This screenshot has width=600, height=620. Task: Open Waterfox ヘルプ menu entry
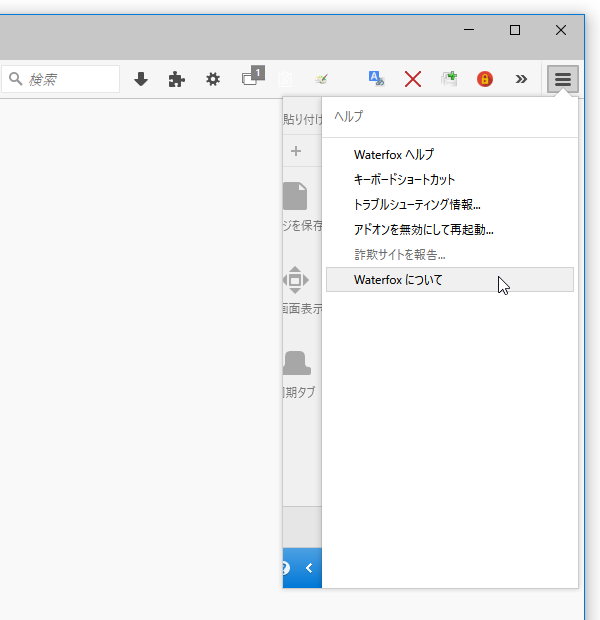click(450, 155)
